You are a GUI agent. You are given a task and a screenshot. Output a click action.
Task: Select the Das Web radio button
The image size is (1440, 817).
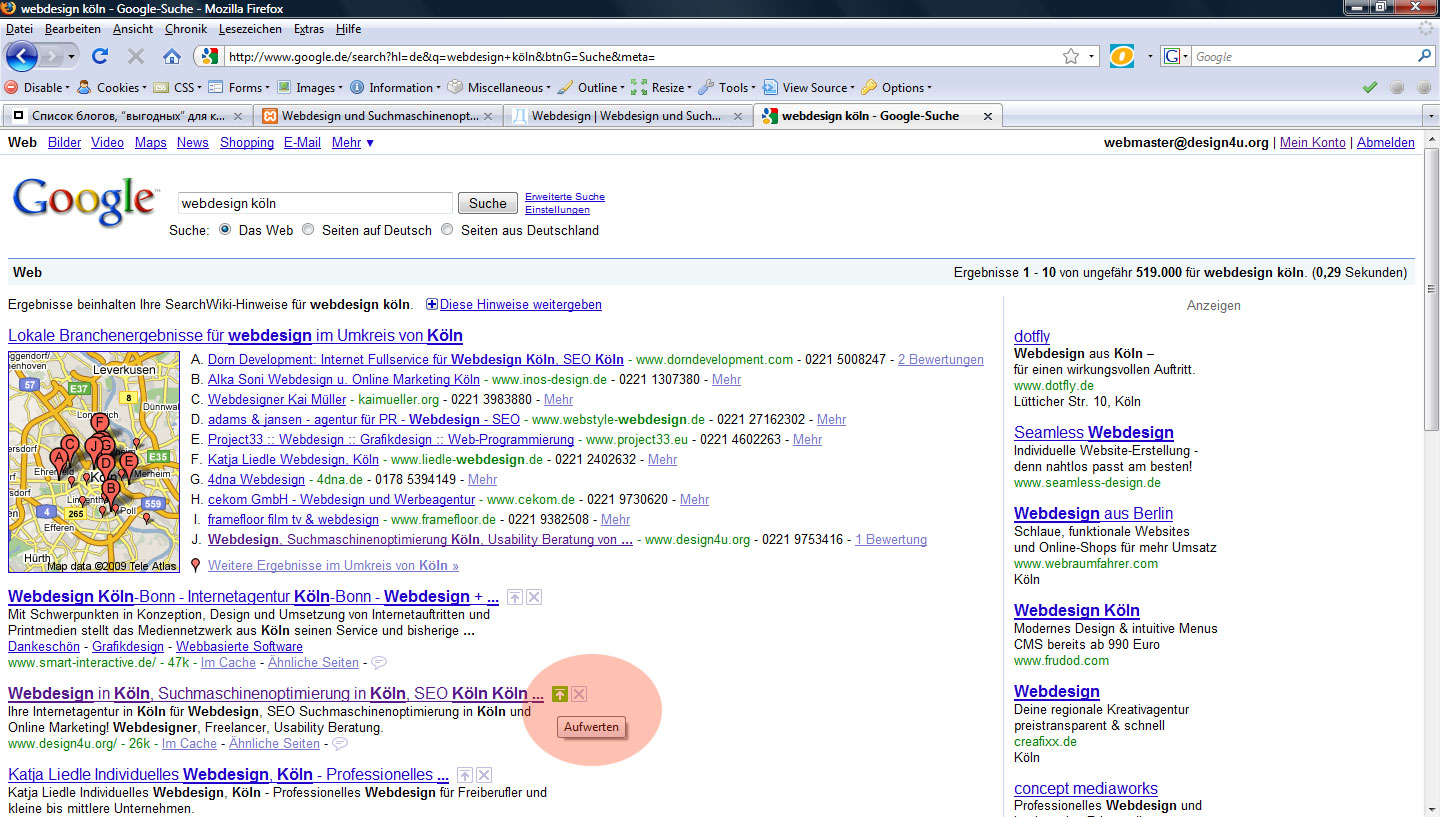click(225, 230)
